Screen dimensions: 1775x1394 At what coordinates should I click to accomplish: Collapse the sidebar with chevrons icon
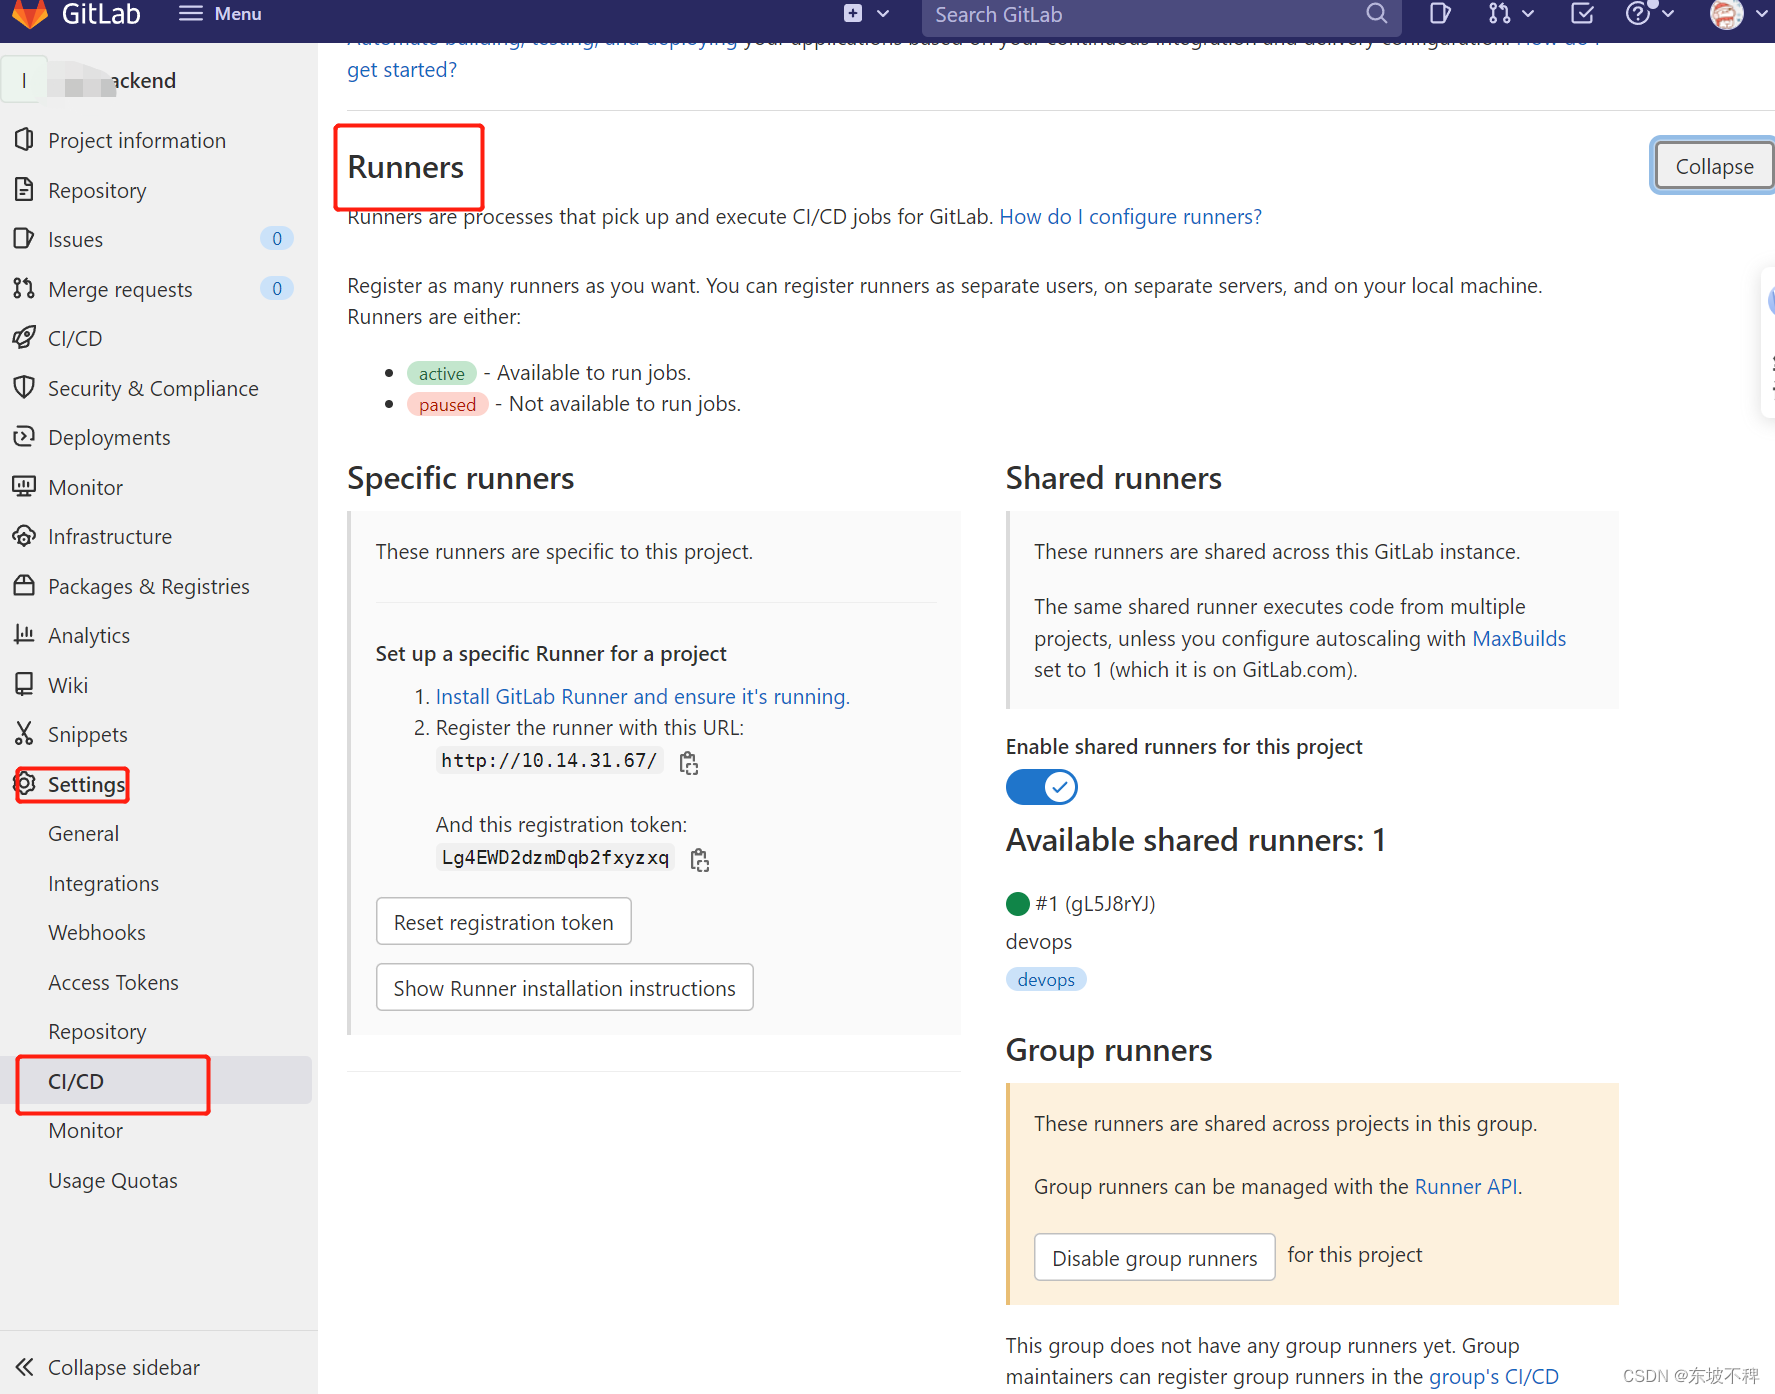tap(25, 1367)
